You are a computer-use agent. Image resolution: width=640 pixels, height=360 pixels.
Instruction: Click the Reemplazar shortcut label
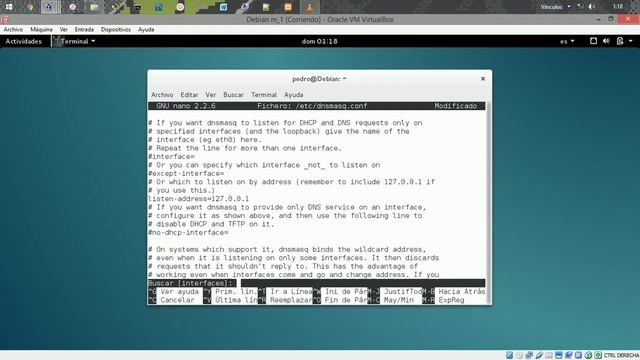pyautogui.click(x=291, y=300)
